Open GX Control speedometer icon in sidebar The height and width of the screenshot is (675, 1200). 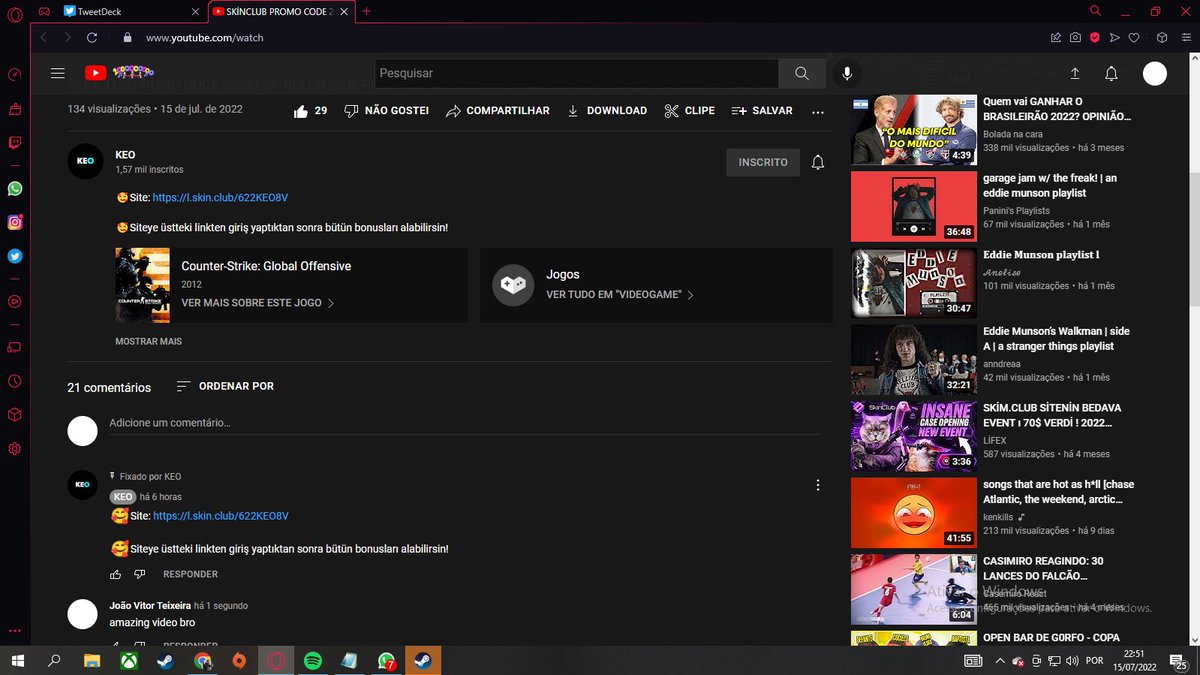pos(14,75)
